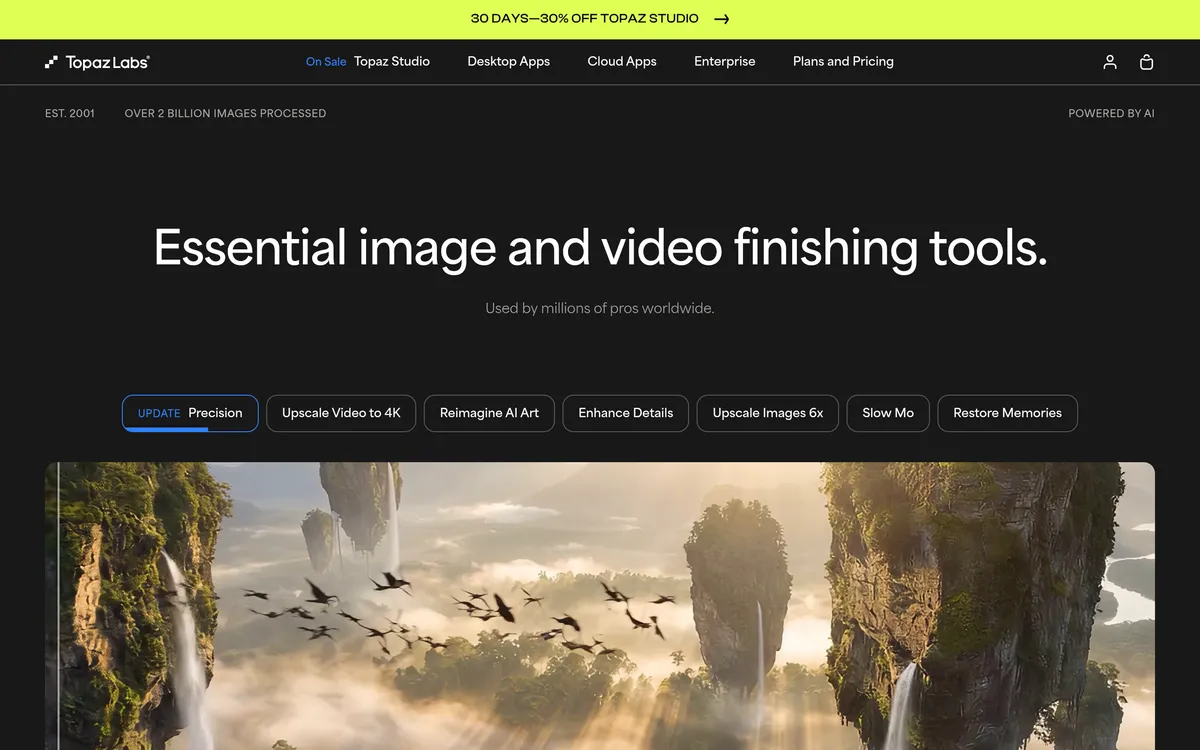Click the 30% off Topaz Studio banner

point(584,19)
